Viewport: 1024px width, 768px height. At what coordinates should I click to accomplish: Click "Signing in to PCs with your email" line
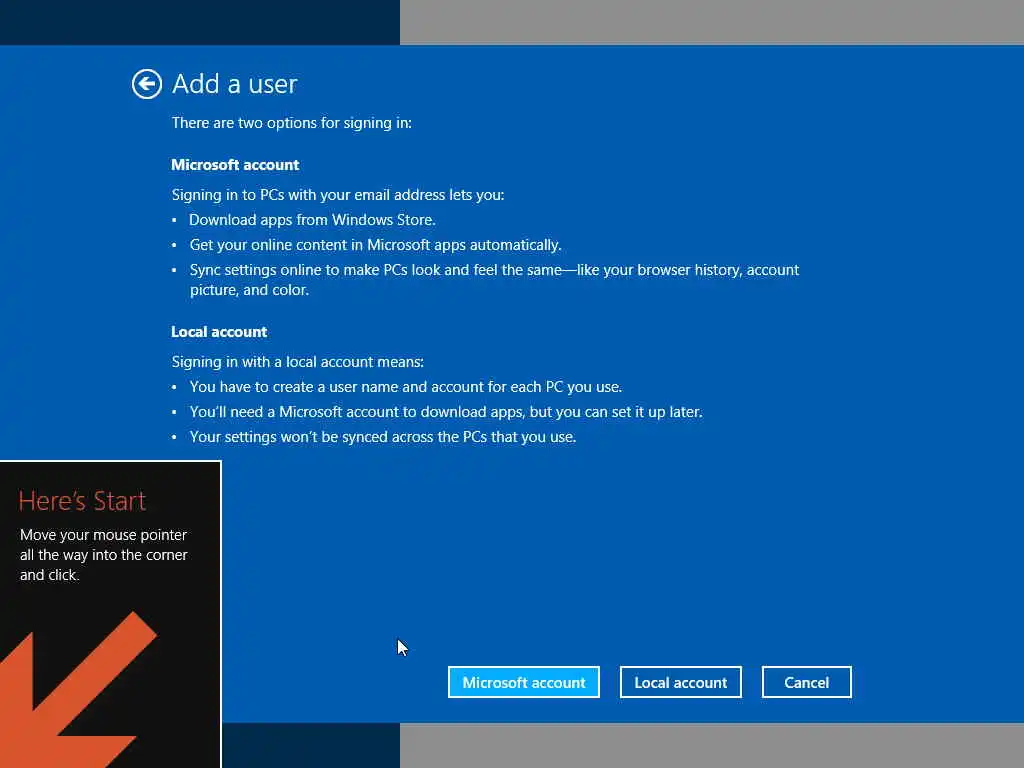click(338, 195)
